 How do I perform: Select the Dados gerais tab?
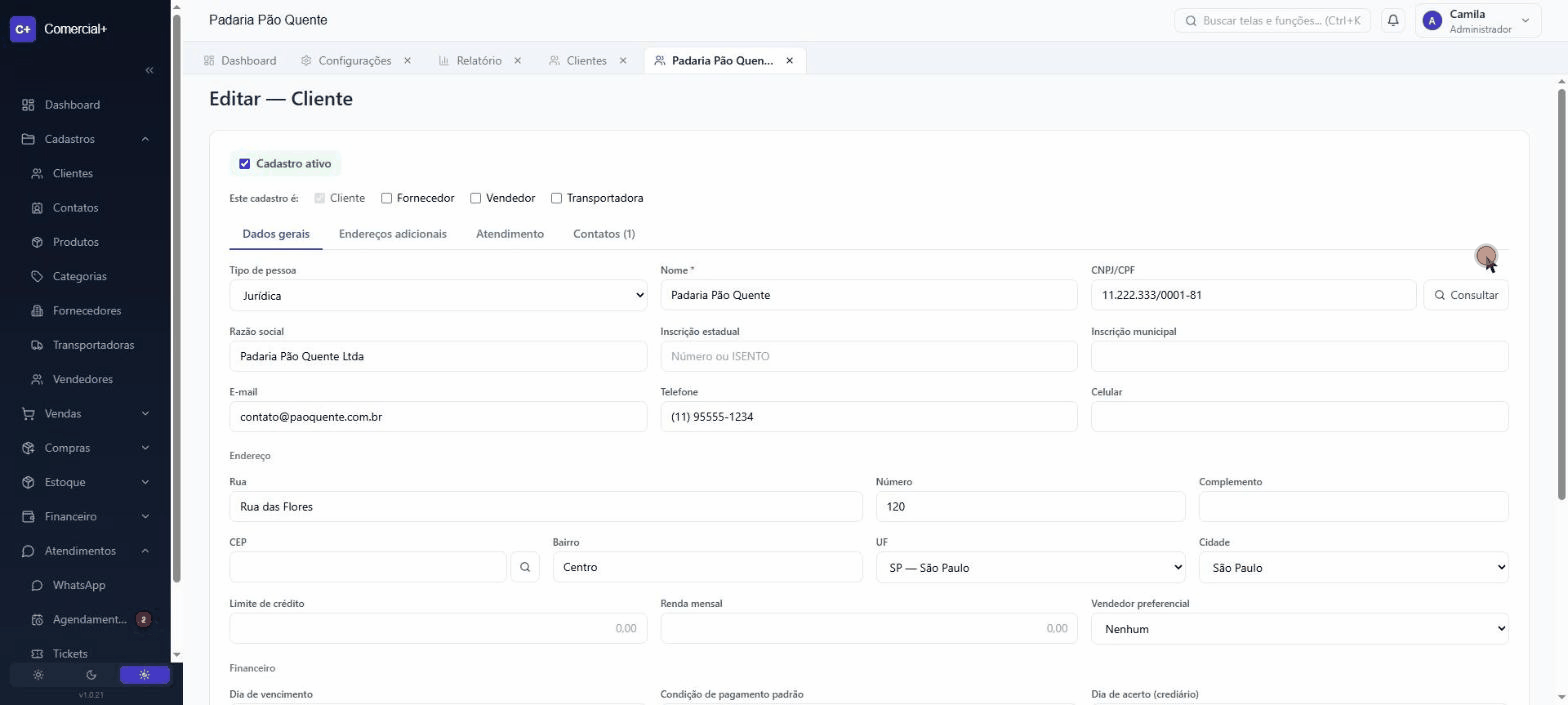coord(276,234)
